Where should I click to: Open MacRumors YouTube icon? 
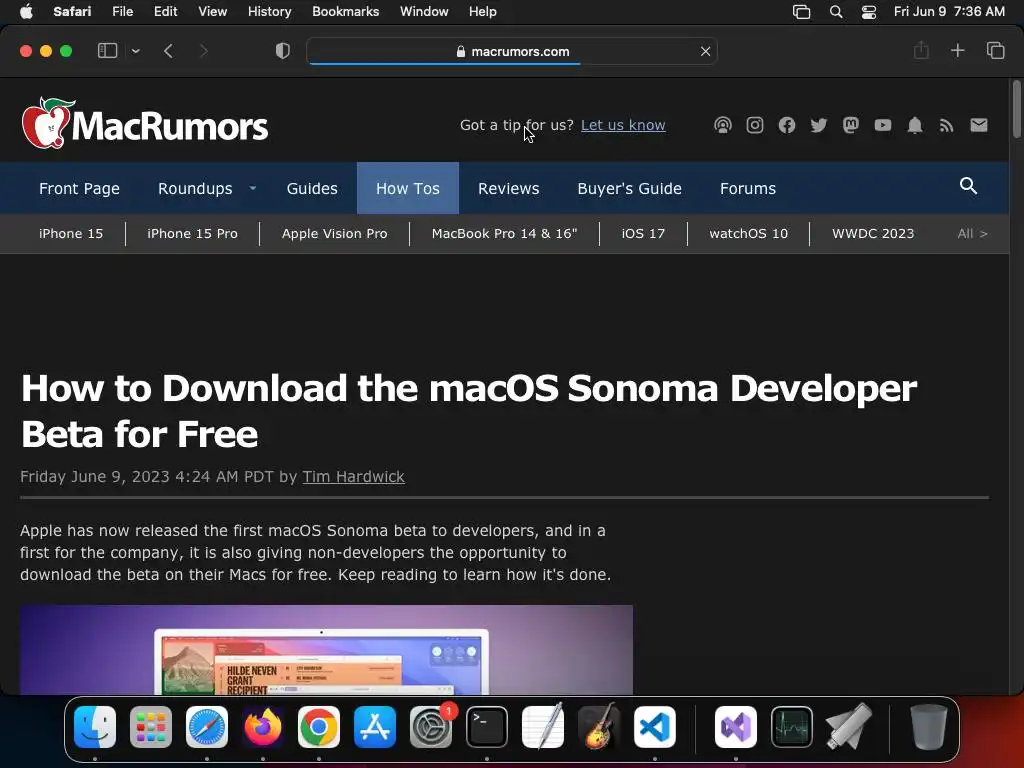pyautogui.click(x=882, y=125)
